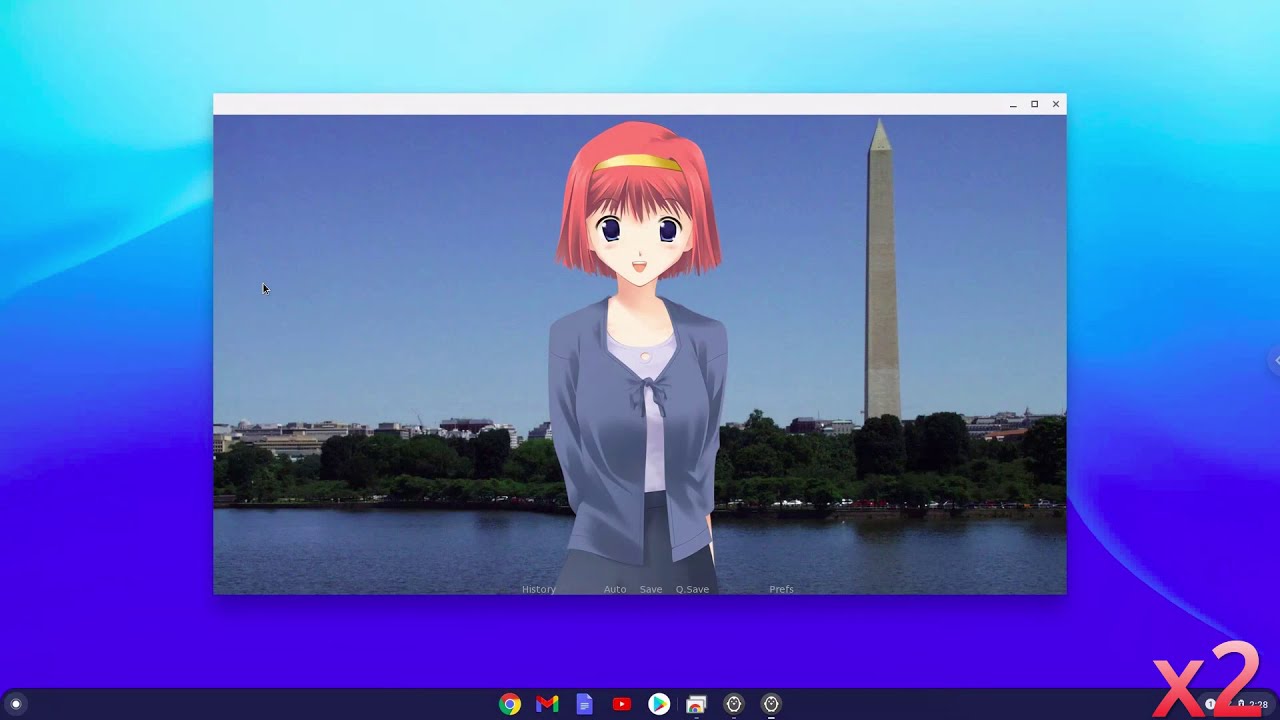
Task: Open the History log in the game
Action: pyautogui.click(x=539, y=589)
